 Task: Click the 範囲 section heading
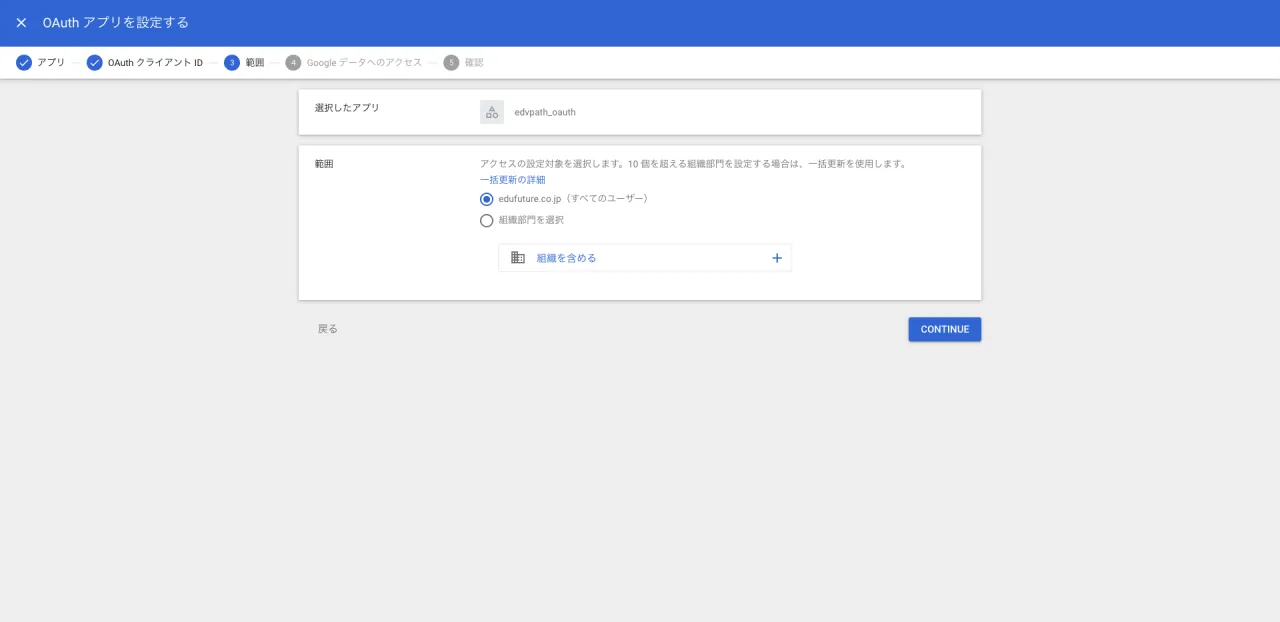[x=324, y=163]
